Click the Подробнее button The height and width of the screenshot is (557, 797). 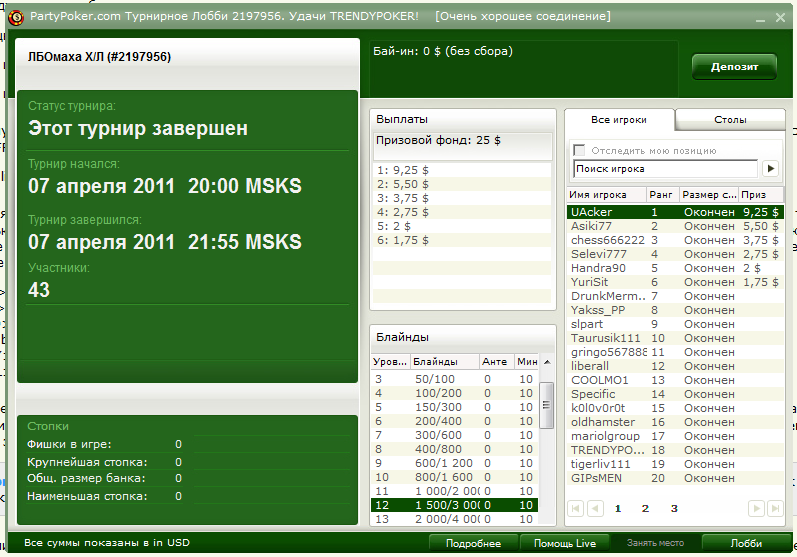tap(473, 543)
